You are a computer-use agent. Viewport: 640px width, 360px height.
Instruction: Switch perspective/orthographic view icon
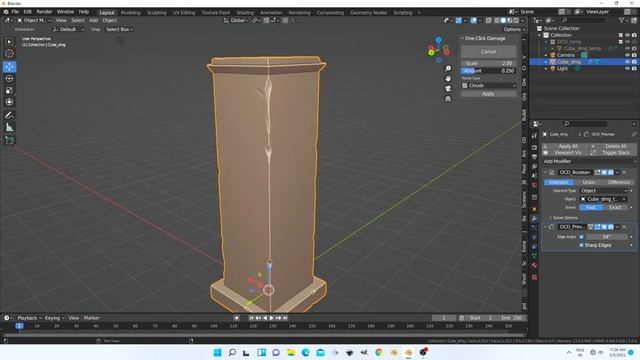448,99
